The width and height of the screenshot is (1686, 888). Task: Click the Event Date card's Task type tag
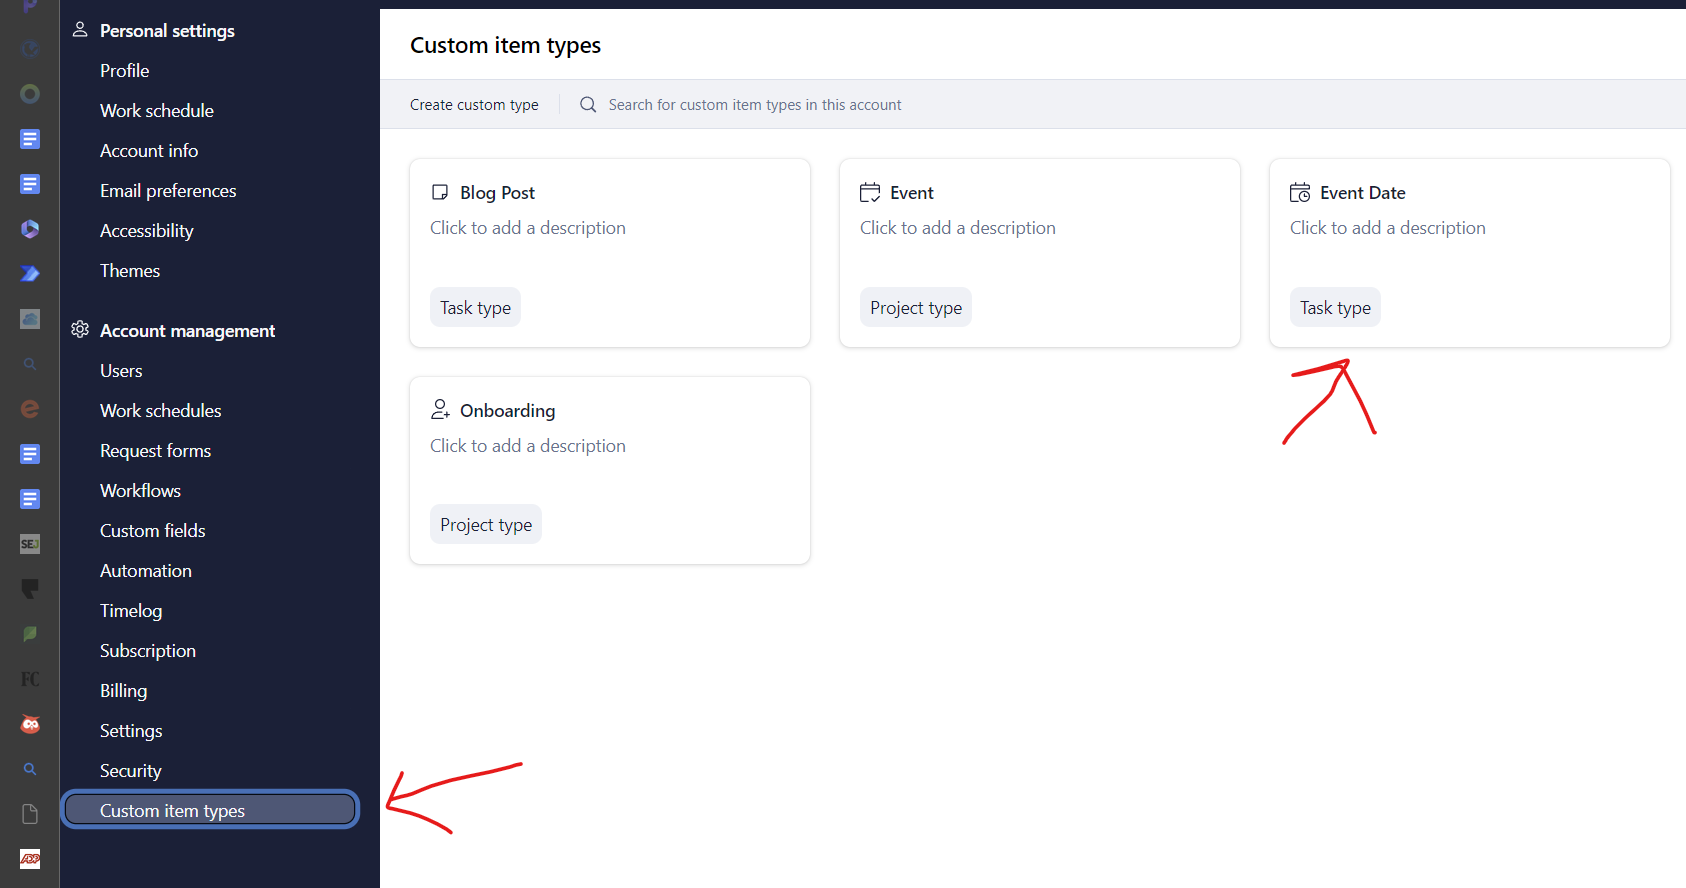(1335, 308)
